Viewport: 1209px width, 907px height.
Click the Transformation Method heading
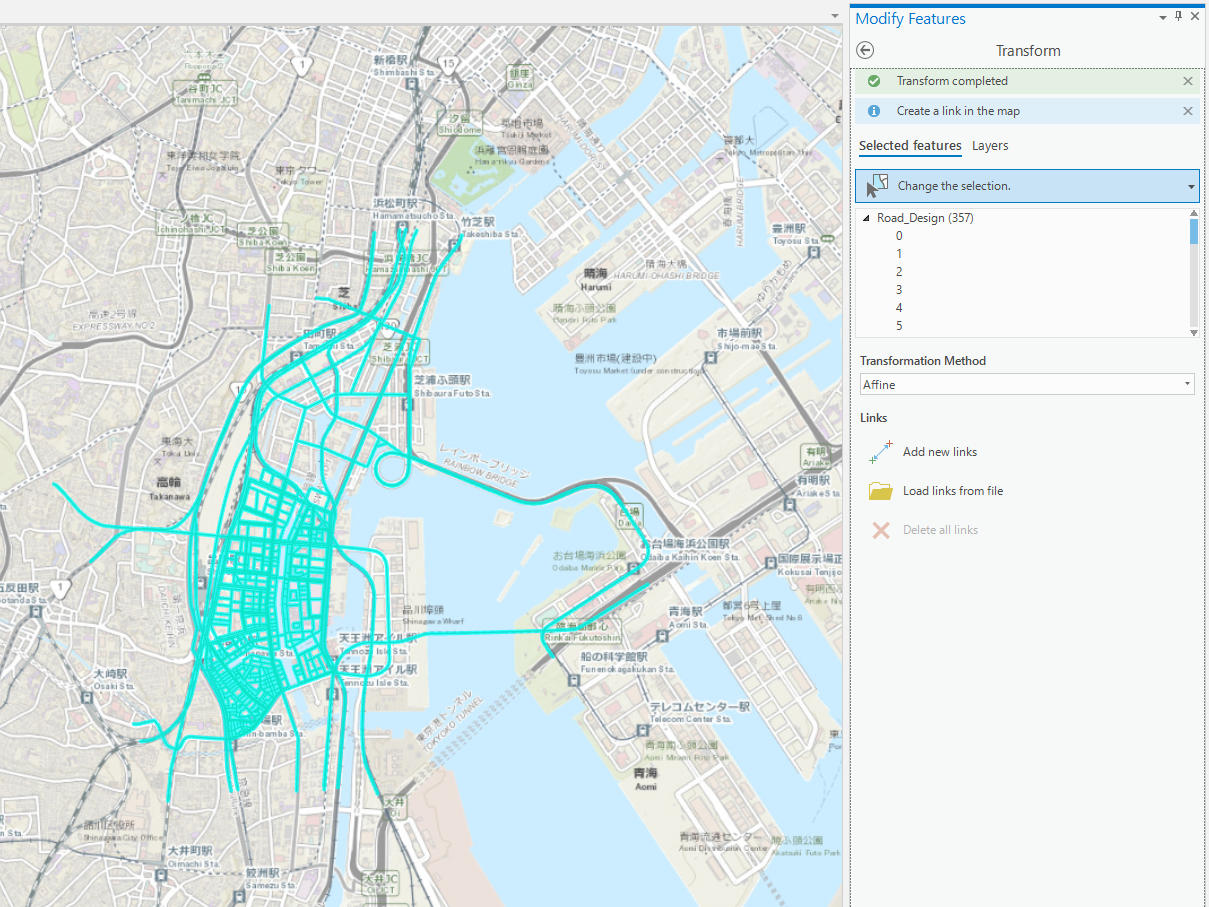click(923, 361)
